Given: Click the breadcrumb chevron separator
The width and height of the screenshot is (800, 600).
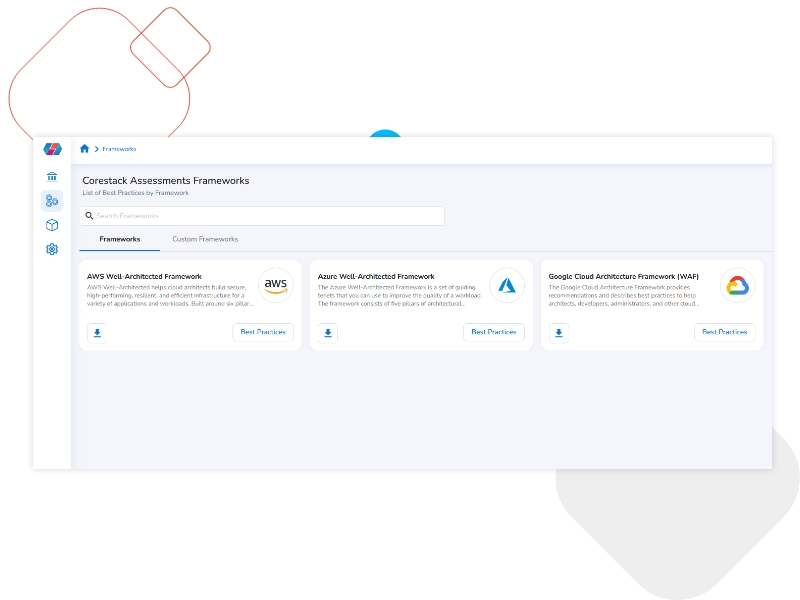Looking at the screenshot, I should 96,149.
